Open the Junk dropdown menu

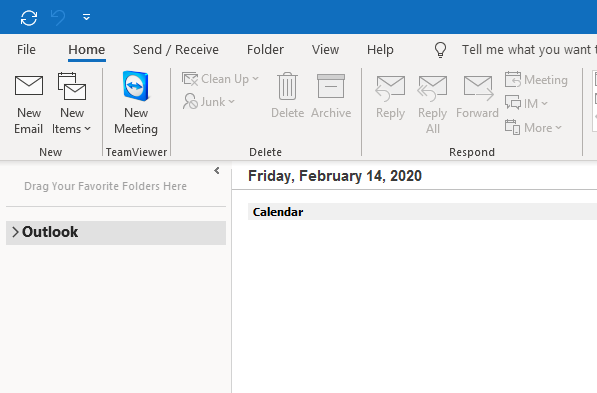point(209,102)
